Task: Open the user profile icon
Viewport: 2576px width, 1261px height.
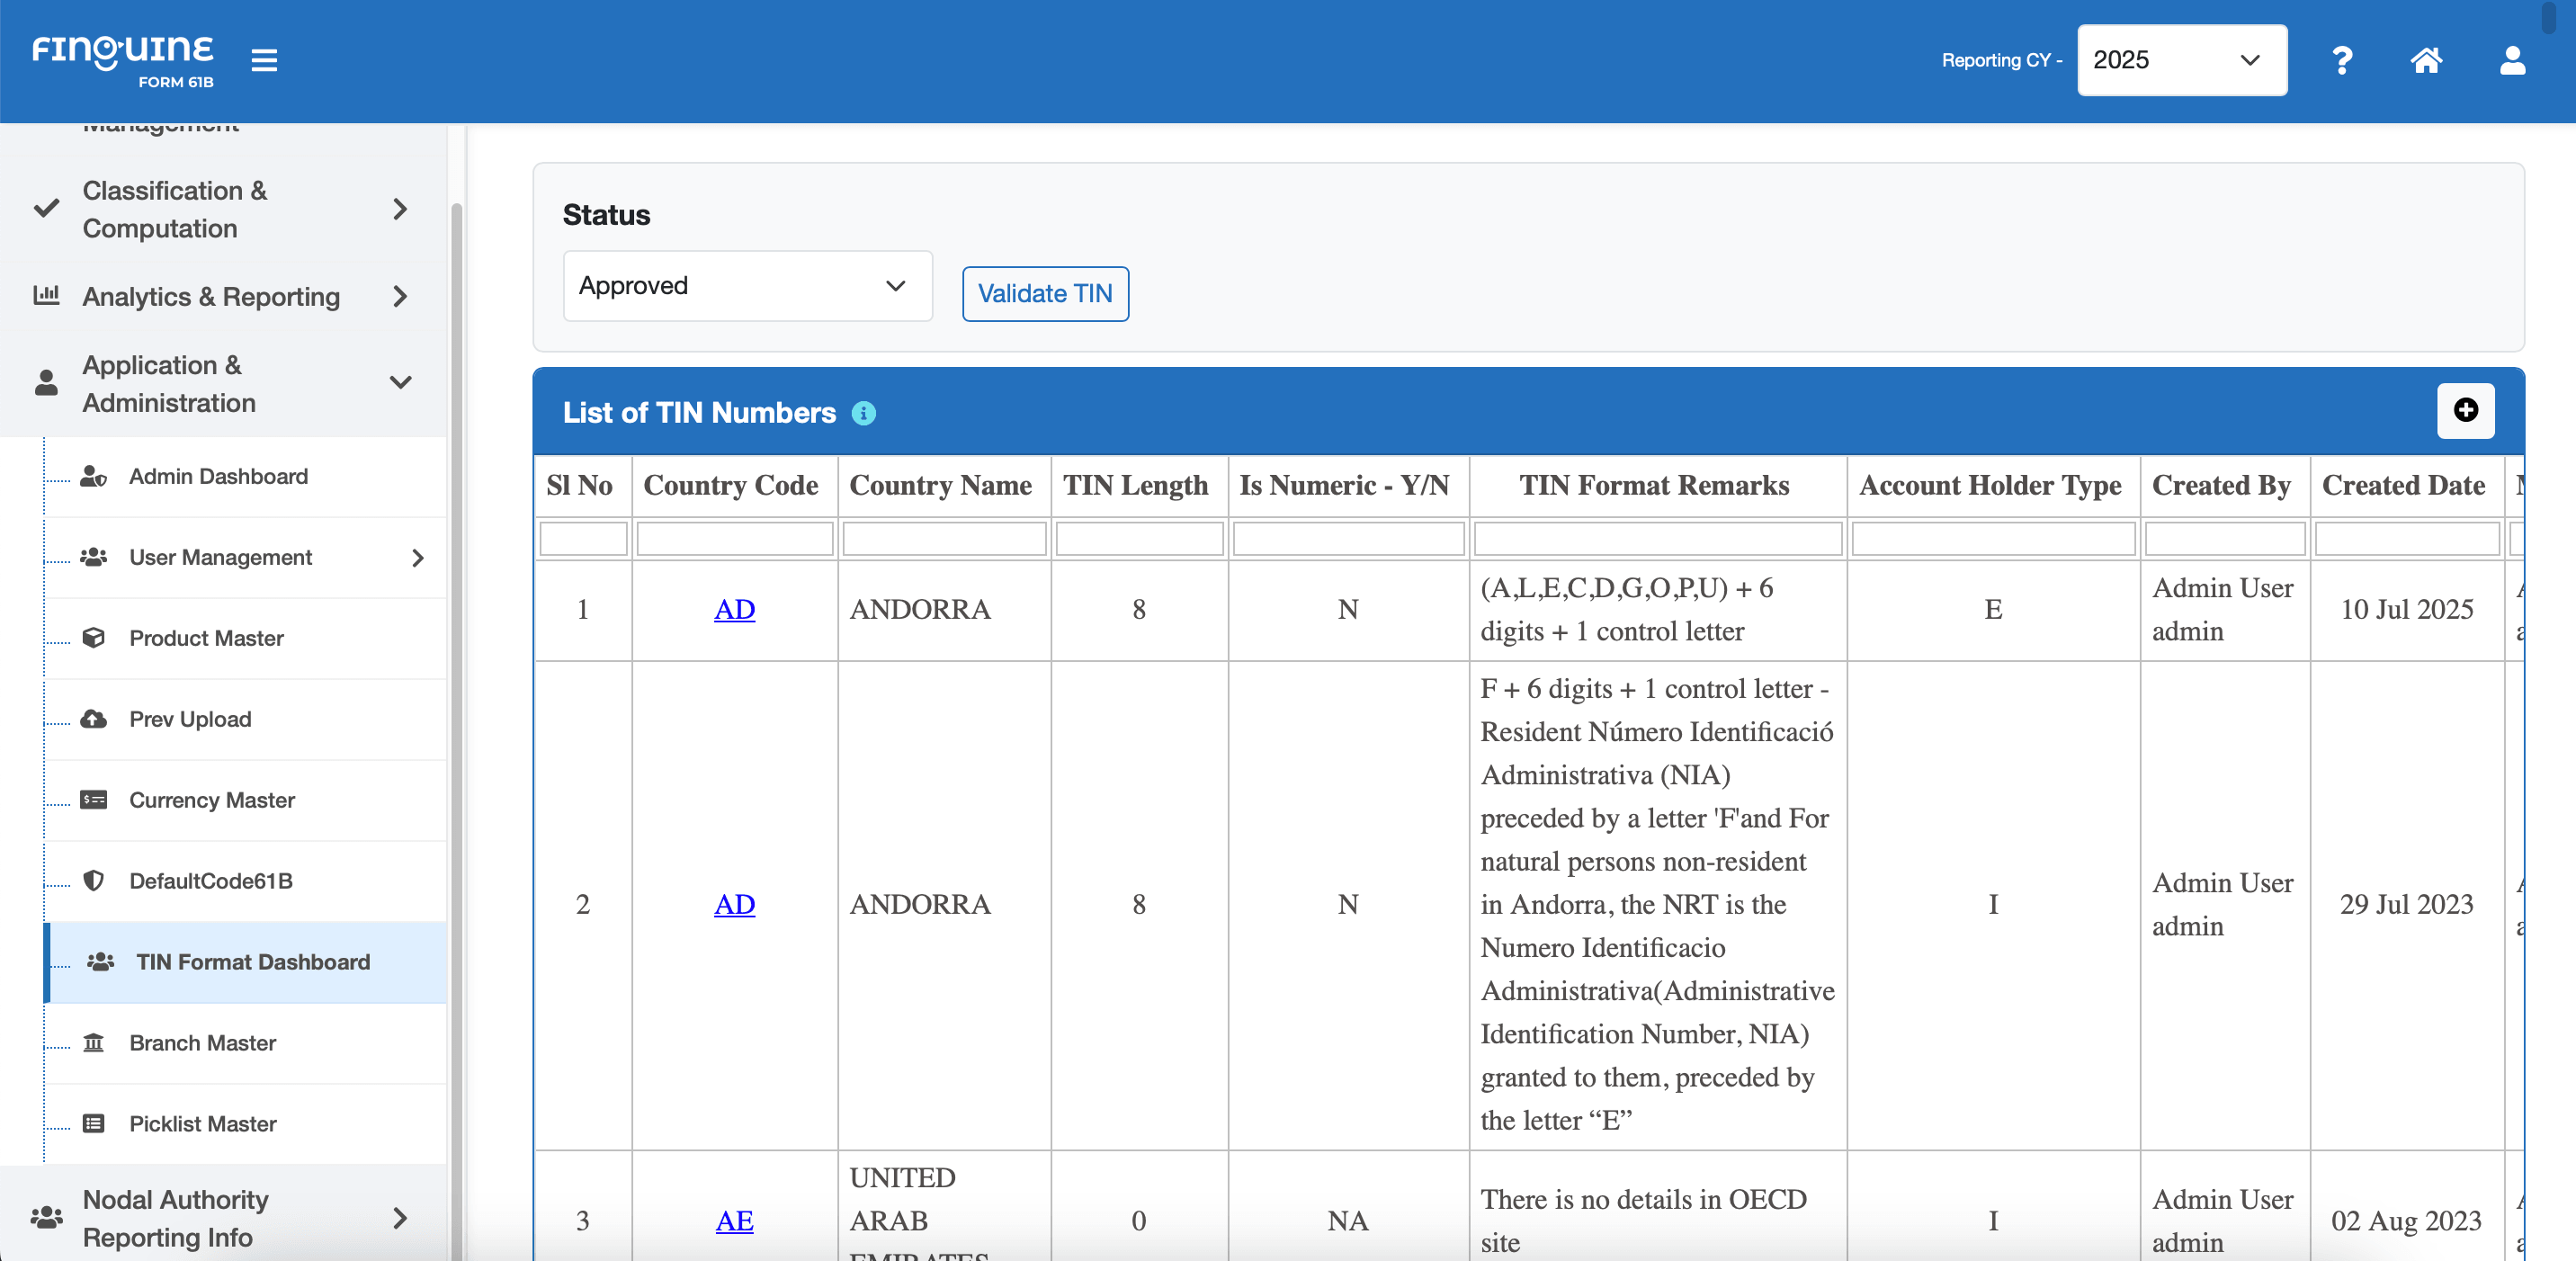Action: [x=2512, y=61]
